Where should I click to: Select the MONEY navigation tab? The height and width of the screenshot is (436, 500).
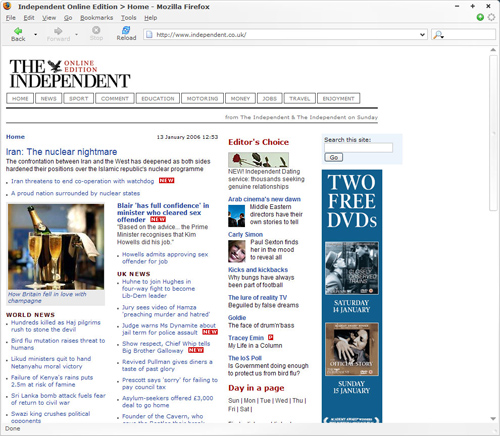240,98
